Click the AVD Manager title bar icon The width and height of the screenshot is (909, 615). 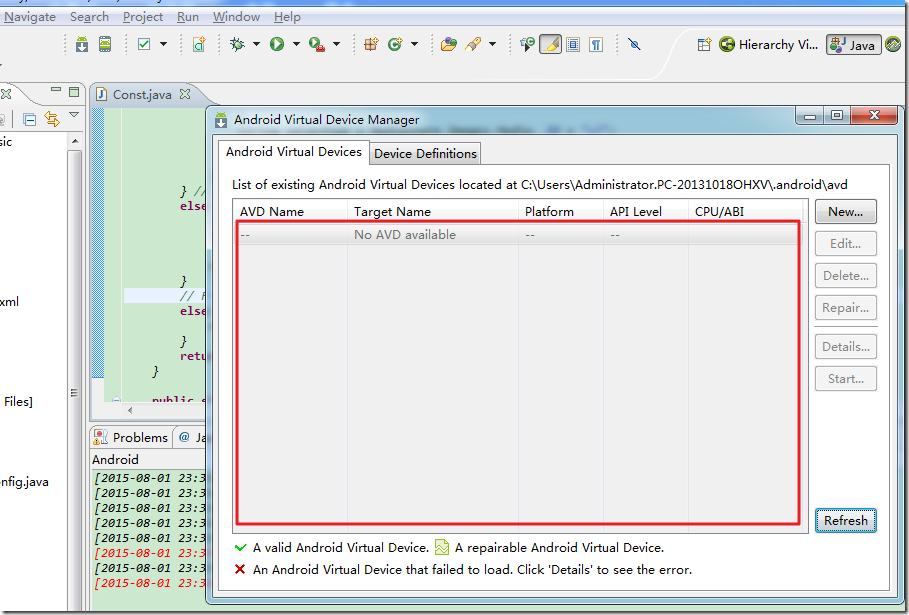[x=221, y=120]
